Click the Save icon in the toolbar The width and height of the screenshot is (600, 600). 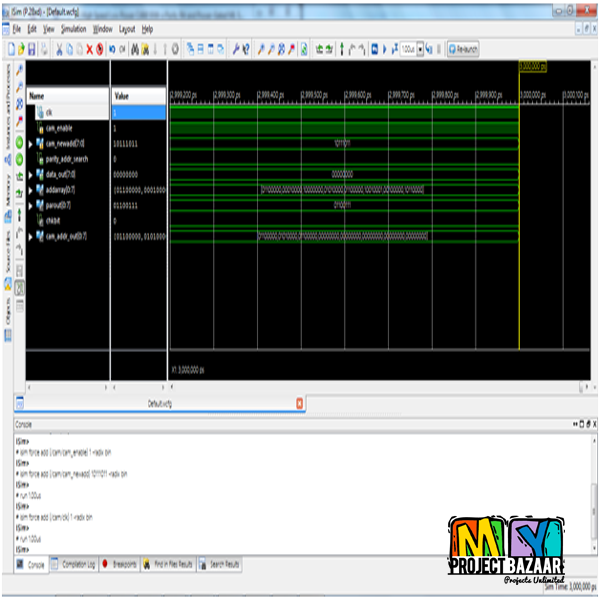[x=31, y=48]
